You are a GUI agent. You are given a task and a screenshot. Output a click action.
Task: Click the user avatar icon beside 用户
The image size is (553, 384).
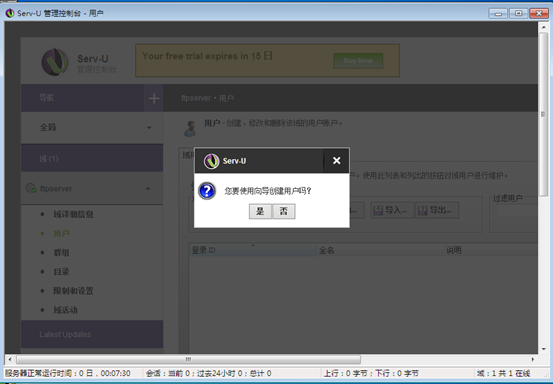pyautogui.click(x=190, y=128)
